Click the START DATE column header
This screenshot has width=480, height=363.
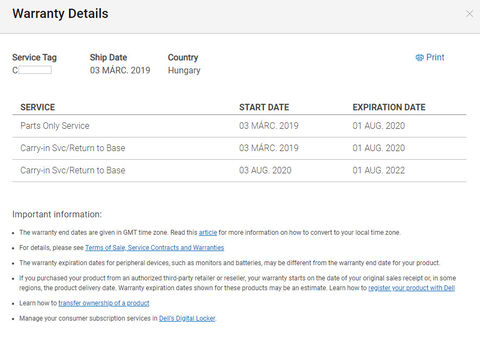pos(264,107)
